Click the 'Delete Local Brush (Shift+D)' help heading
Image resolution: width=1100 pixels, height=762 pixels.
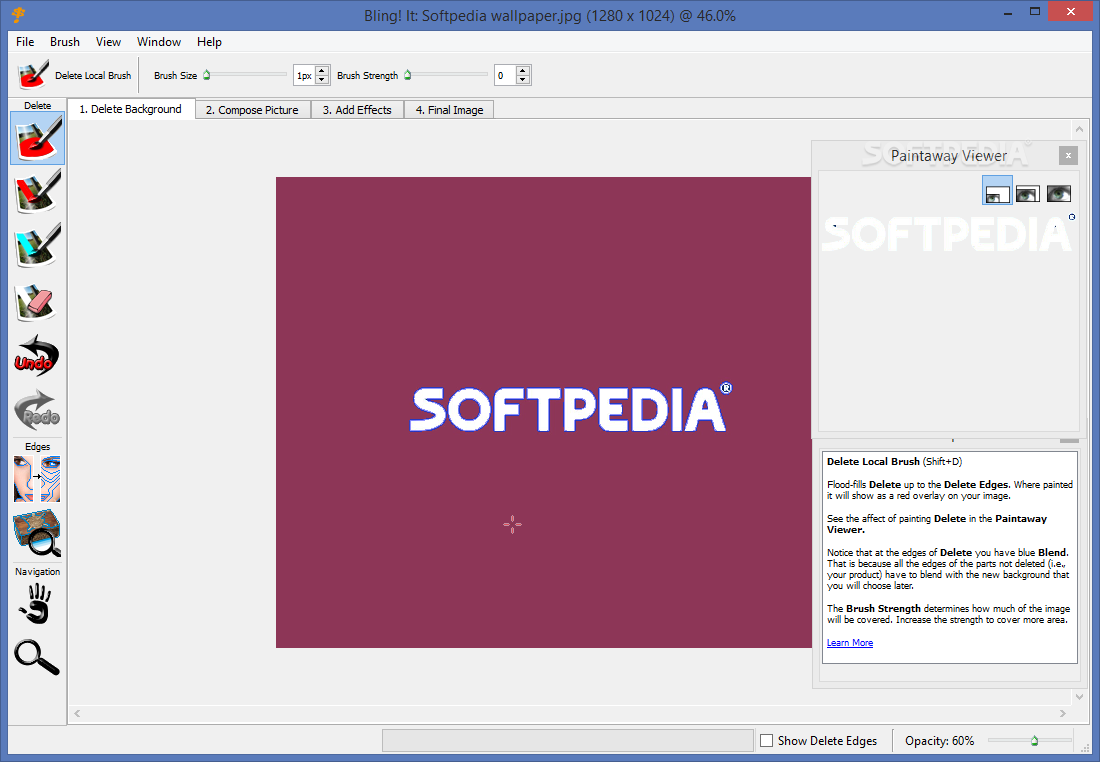coord(894,462)
